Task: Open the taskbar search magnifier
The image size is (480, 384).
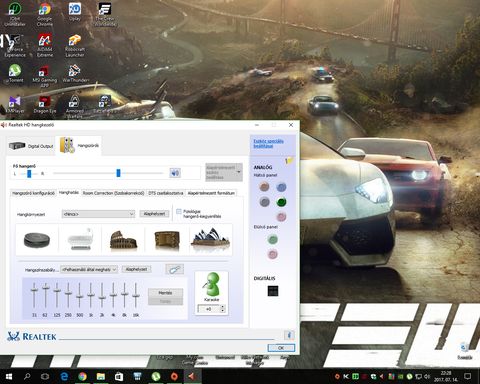Action: [27, 377]
